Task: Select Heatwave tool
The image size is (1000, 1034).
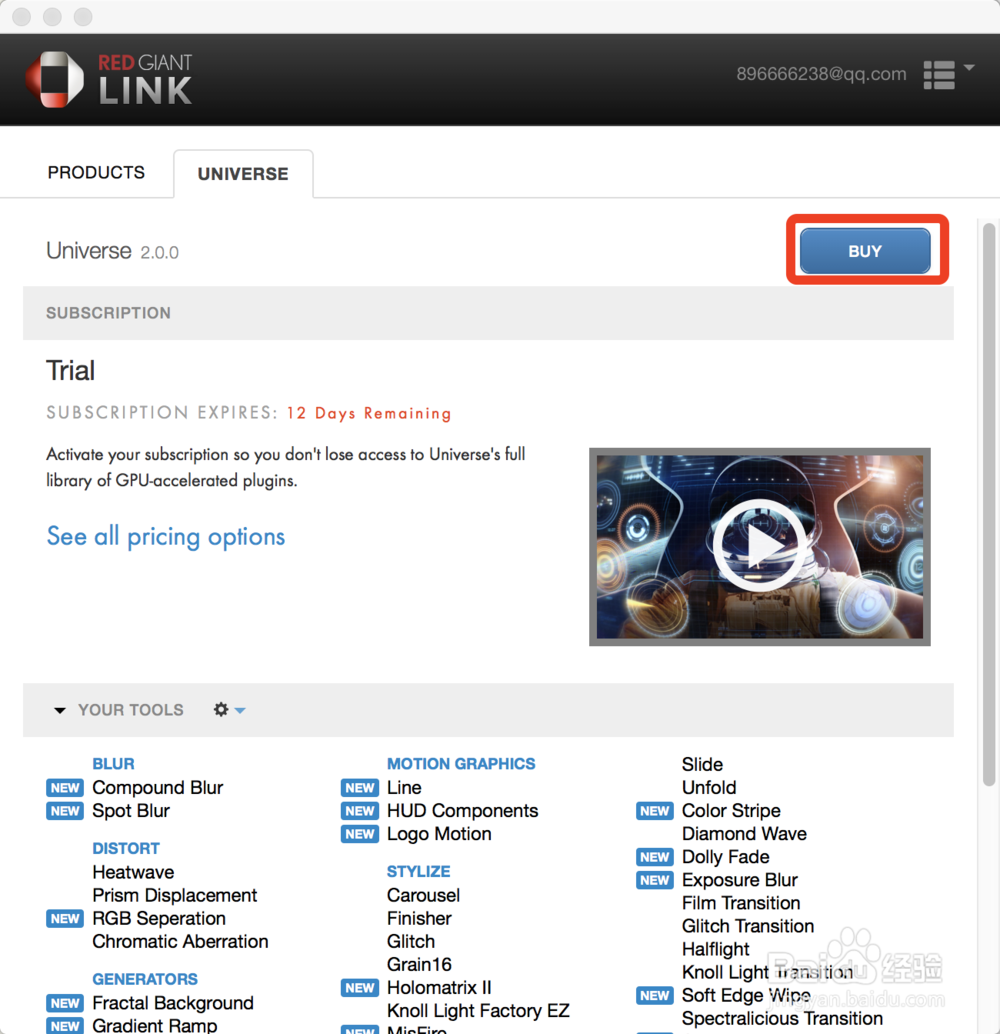Action: click(133, 872)
